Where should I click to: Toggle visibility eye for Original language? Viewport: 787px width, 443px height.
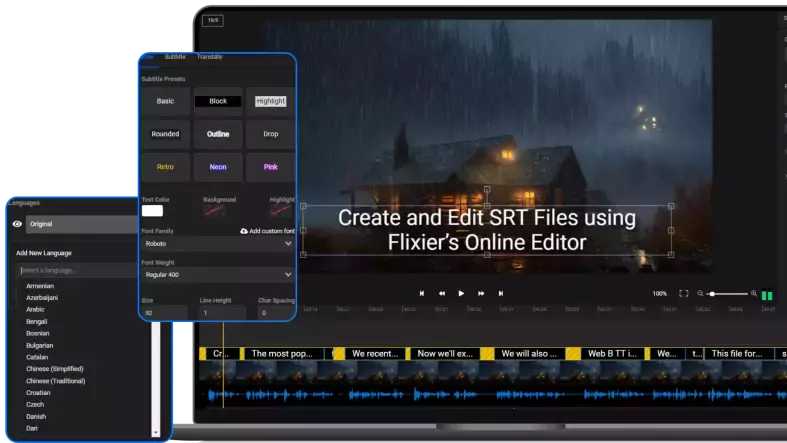point(17,225)
